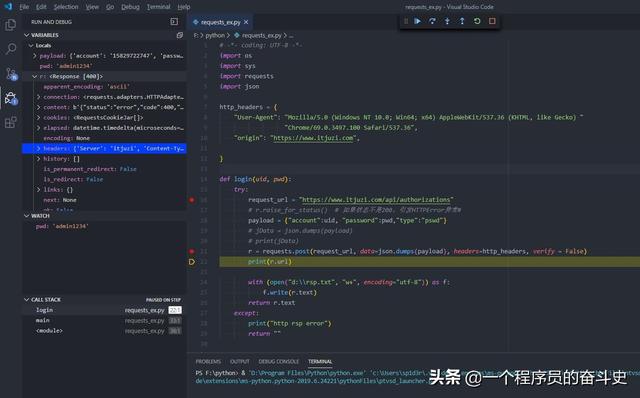Expand the content variable
640x398 pixels.
(x=39, y=107)
